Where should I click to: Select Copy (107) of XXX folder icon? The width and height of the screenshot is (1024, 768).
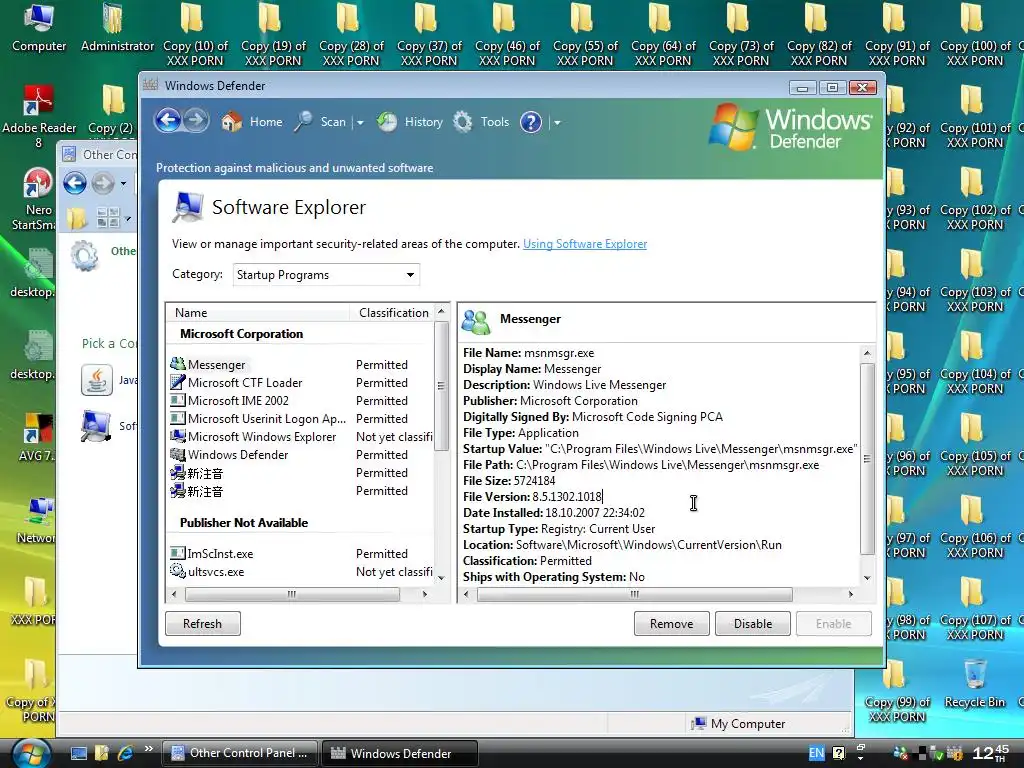point(974,609)
